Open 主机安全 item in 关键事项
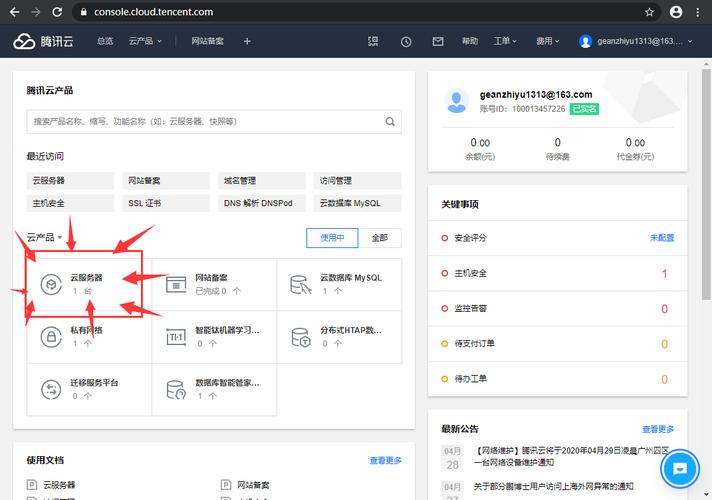 point(558,273)
